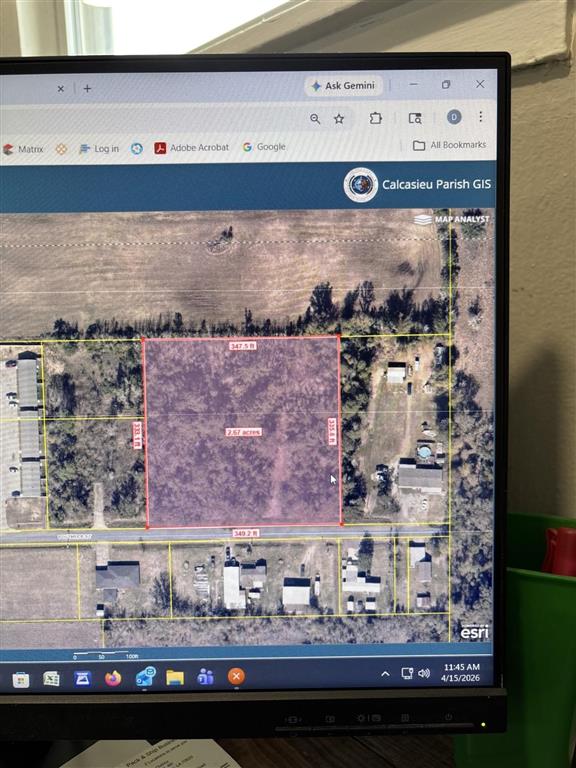The width and height of the screenshot is (576, 768).
Task: Open Microsoft Teams from the taskbar
Action: click(205, 677)
